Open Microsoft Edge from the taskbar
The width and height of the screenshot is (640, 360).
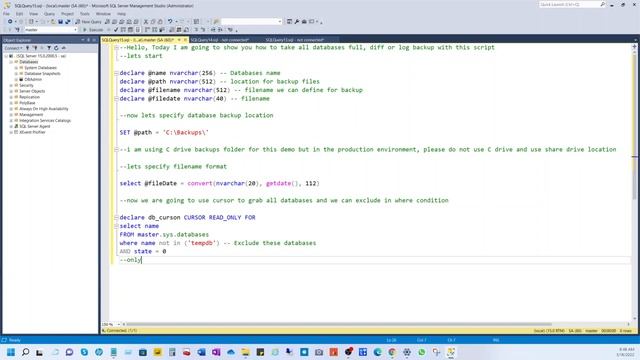[x=378, y=352]
